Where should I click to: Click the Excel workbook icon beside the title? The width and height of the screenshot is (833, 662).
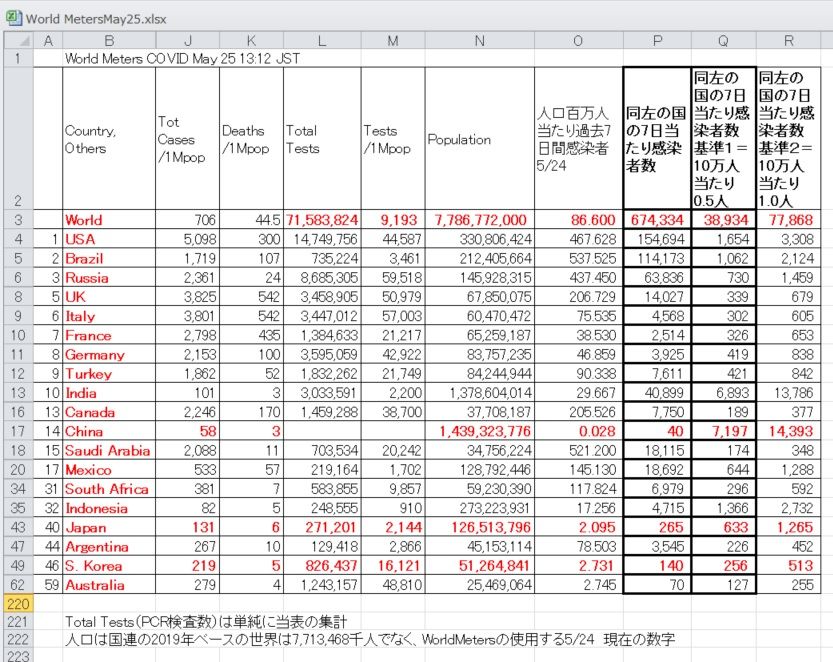(x=13, y=18)
